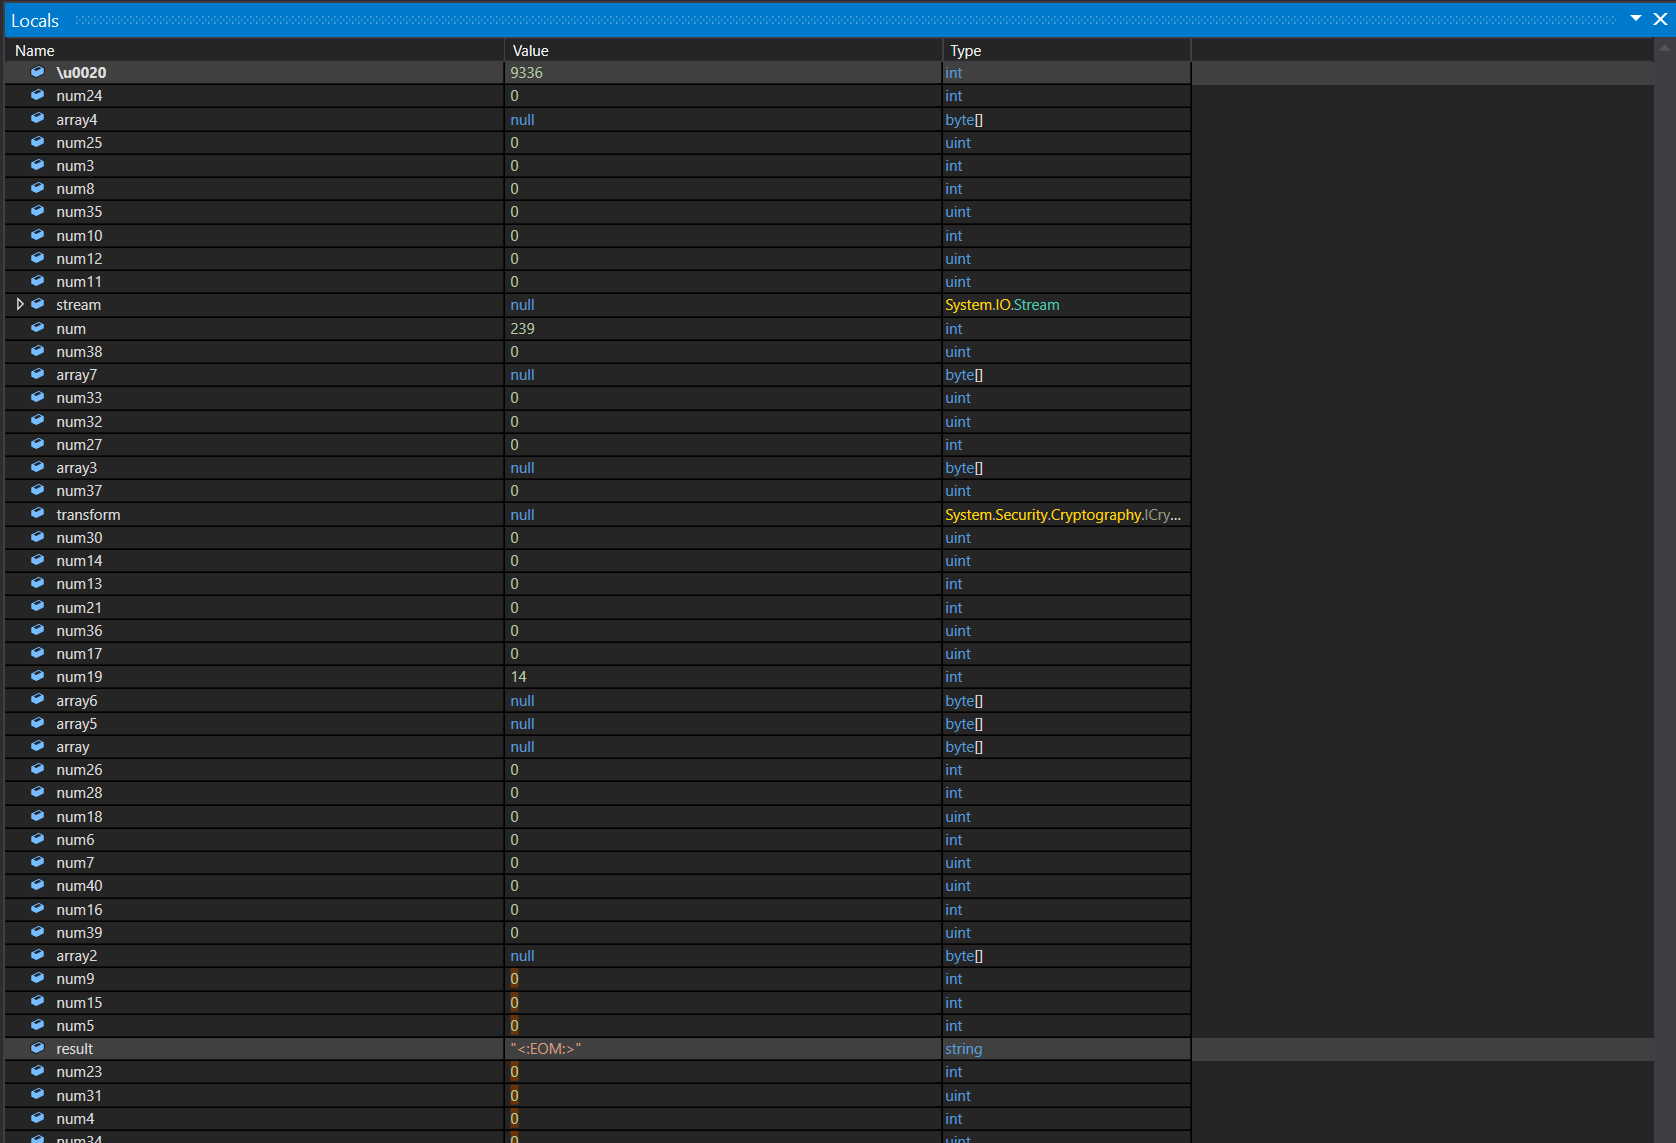Select the num19 row in locals
This screenshot has width=1676, height=1143.
tap(79, 677)
